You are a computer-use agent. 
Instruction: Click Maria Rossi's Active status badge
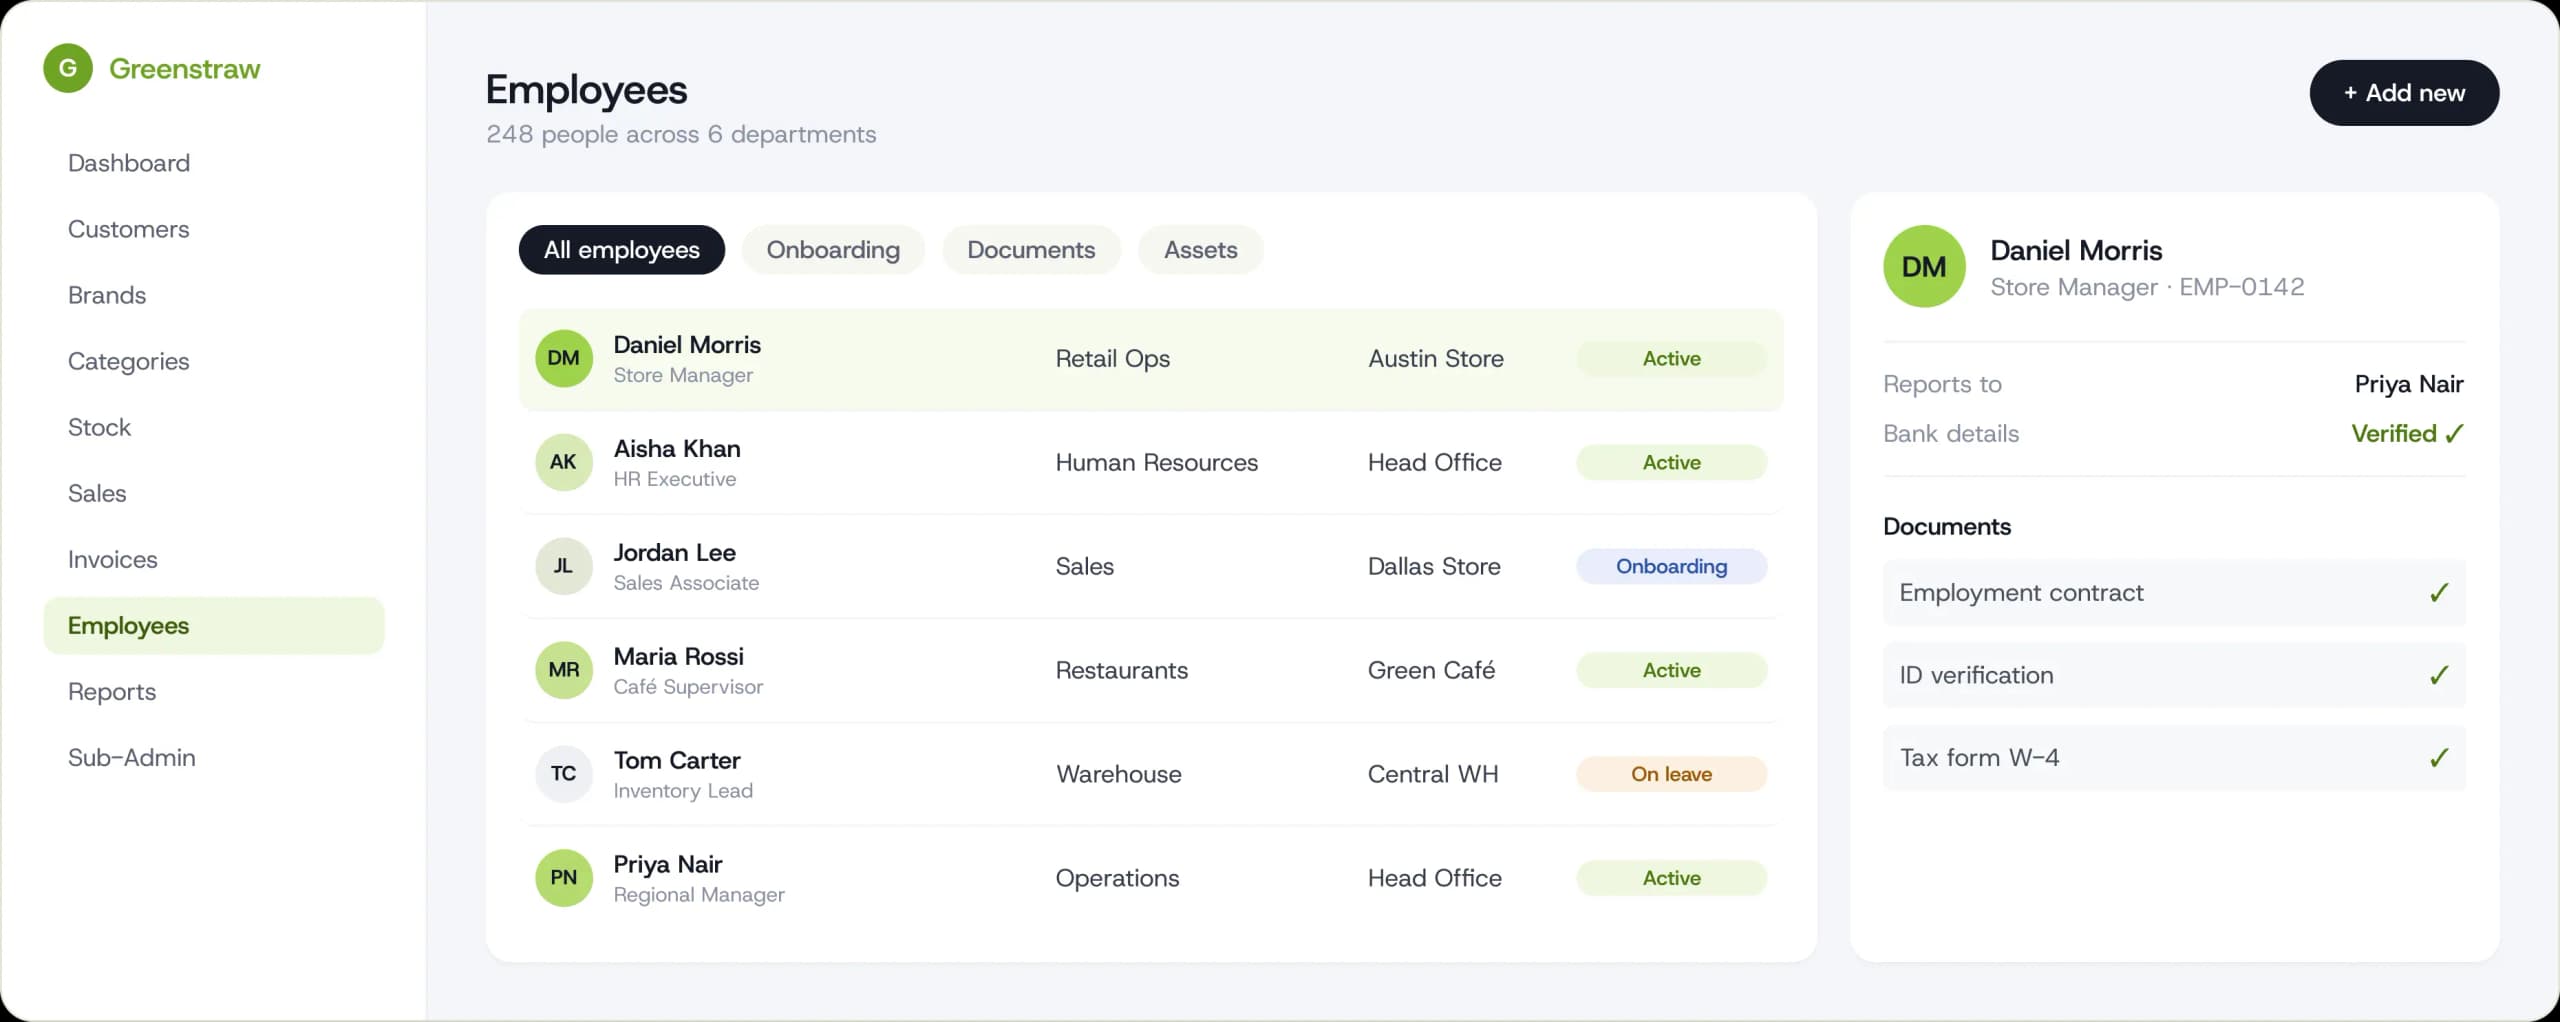[x=1672, y=670]
